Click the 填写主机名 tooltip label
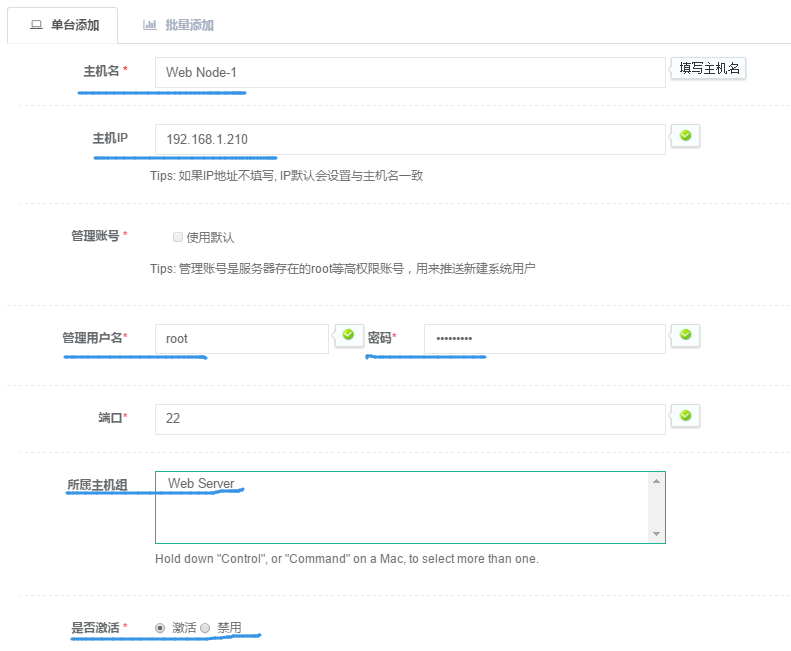This screenshot has width=791, height=651. (709, 69)
